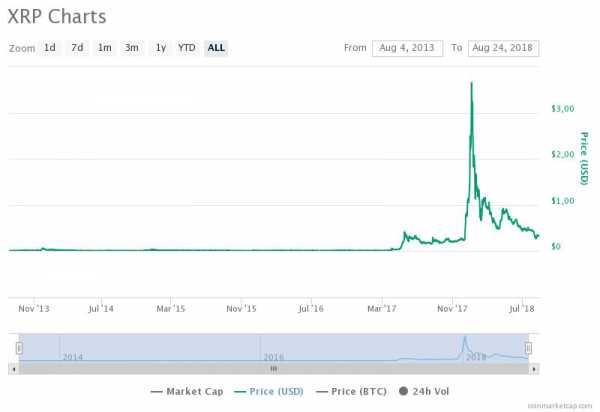600x412 pixels.
Task: Click the 2018 marker in the navigator
Action: (476, 357)
